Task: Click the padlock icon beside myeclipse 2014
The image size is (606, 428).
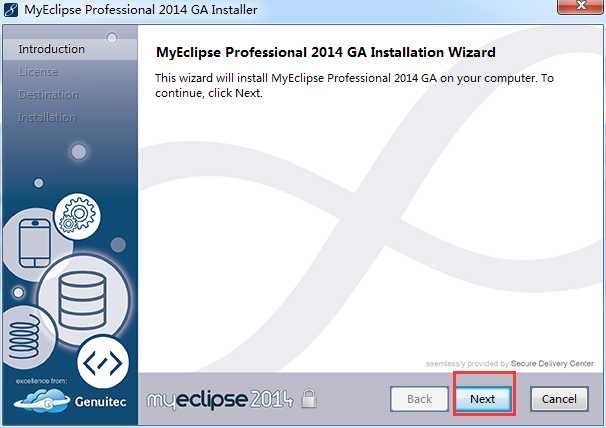Action: [x=309, y=398]
